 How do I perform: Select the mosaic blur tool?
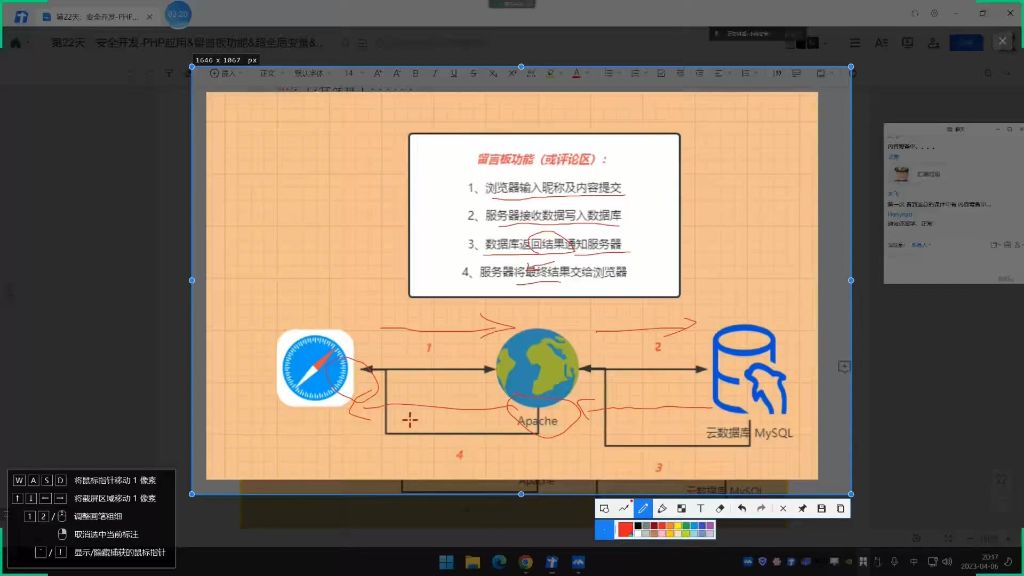point(681,508)
